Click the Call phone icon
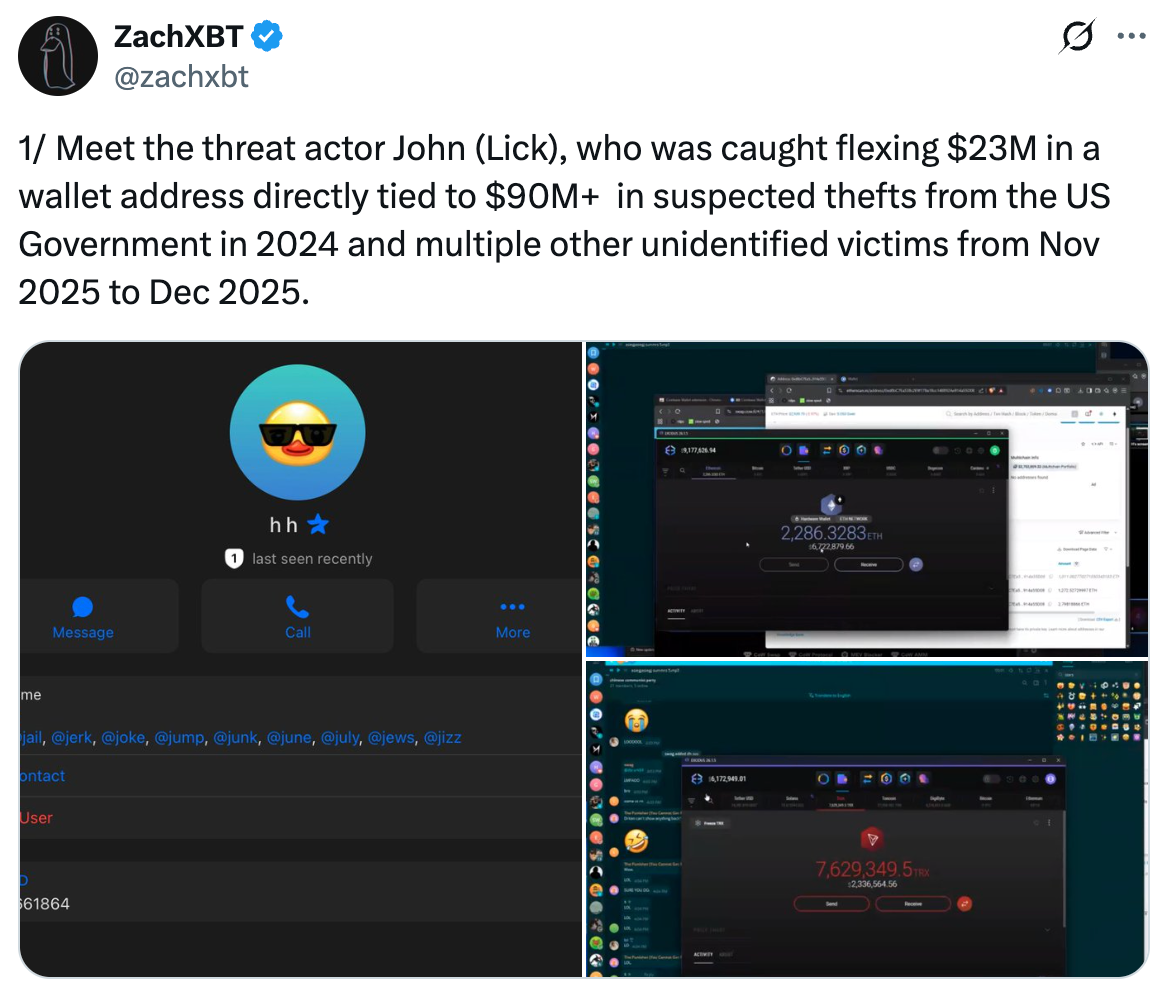 tap(297, 607)
